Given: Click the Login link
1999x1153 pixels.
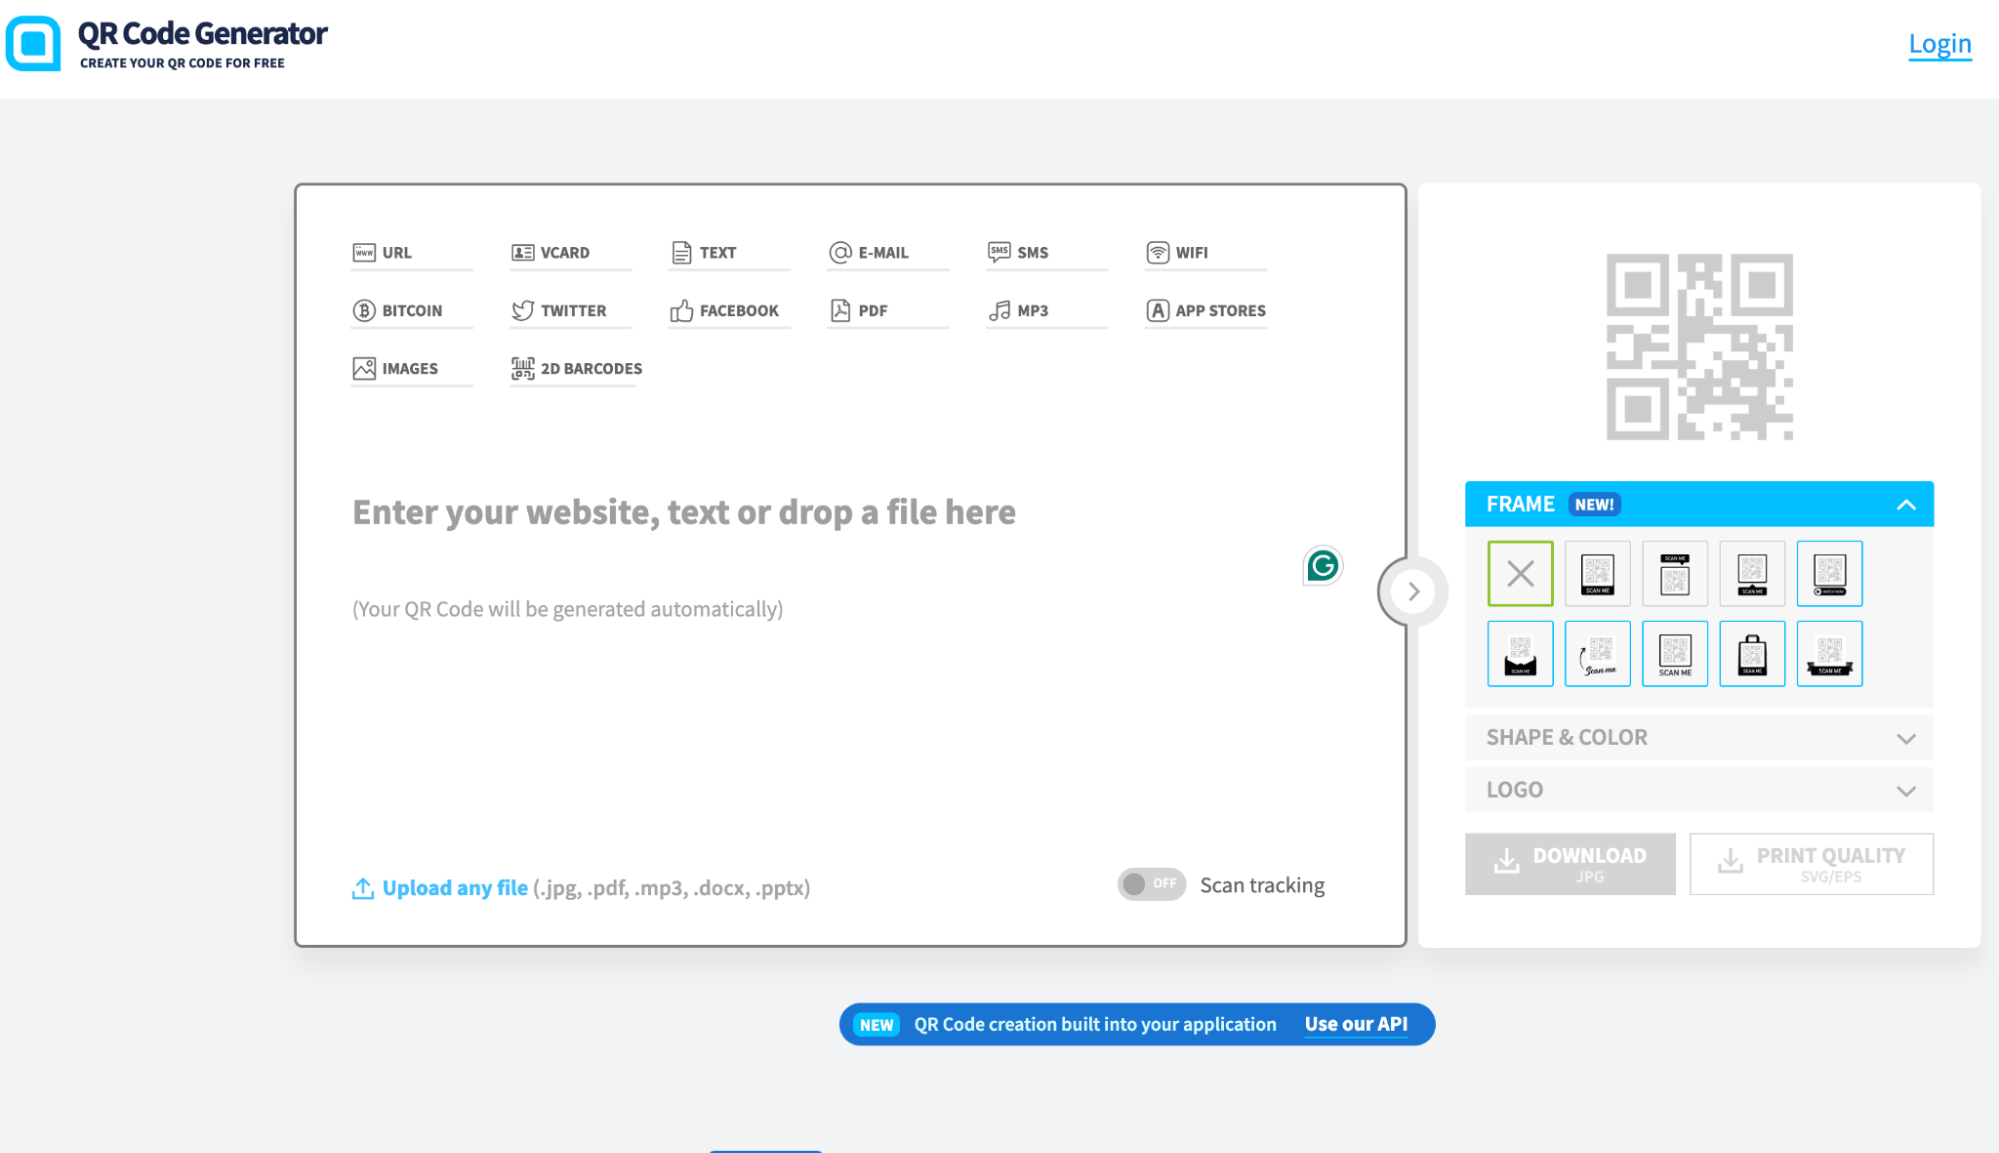Looking at the screenshot, I should click(1939, 44).
